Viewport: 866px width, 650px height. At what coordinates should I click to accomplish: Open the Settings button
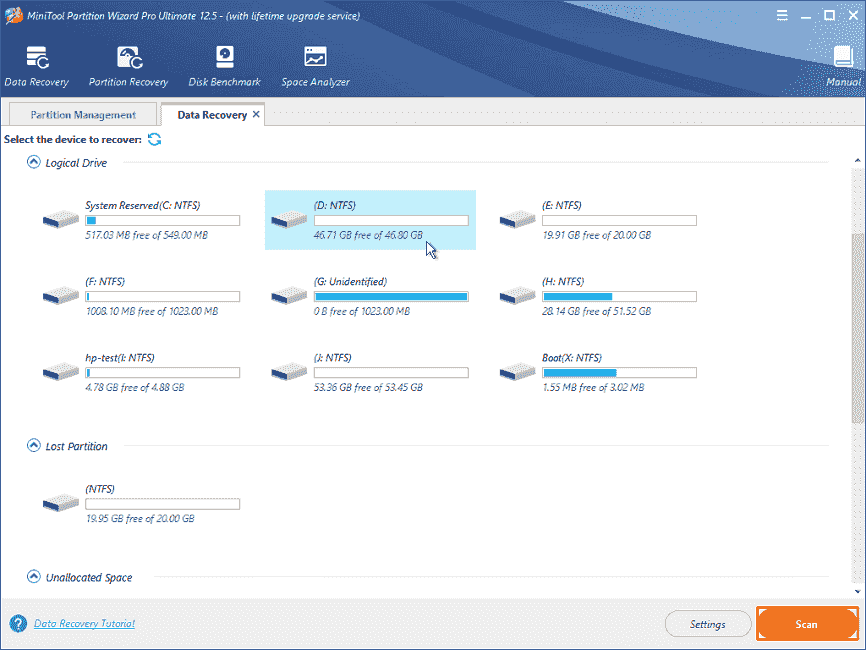[707, 624]
